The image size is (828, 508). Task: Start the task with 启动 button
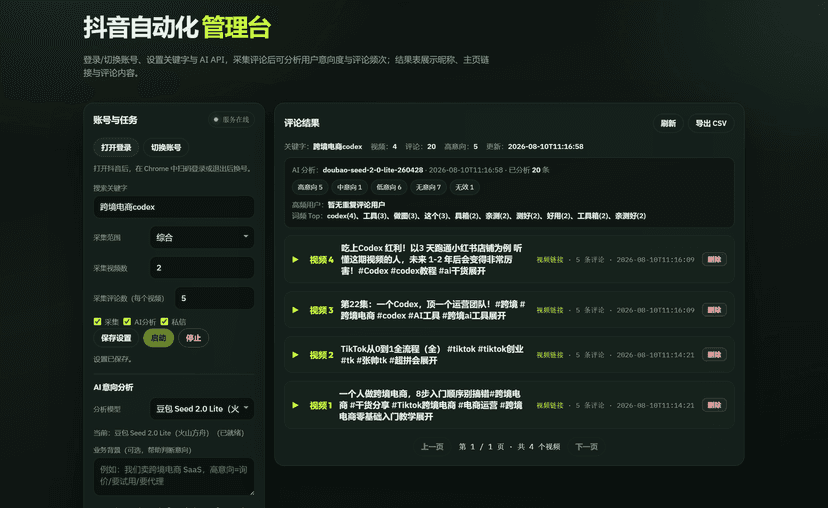[158, 338]
